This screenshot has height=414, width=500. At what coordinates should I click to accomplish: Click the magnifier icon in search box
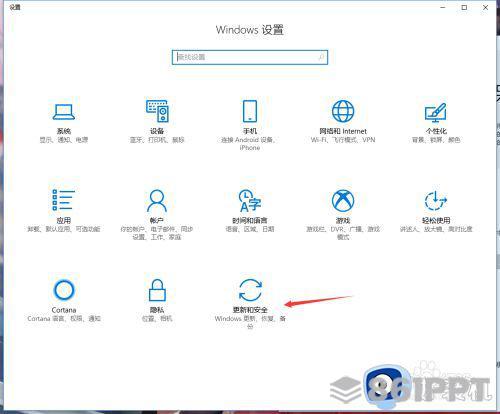coord(321,57)
